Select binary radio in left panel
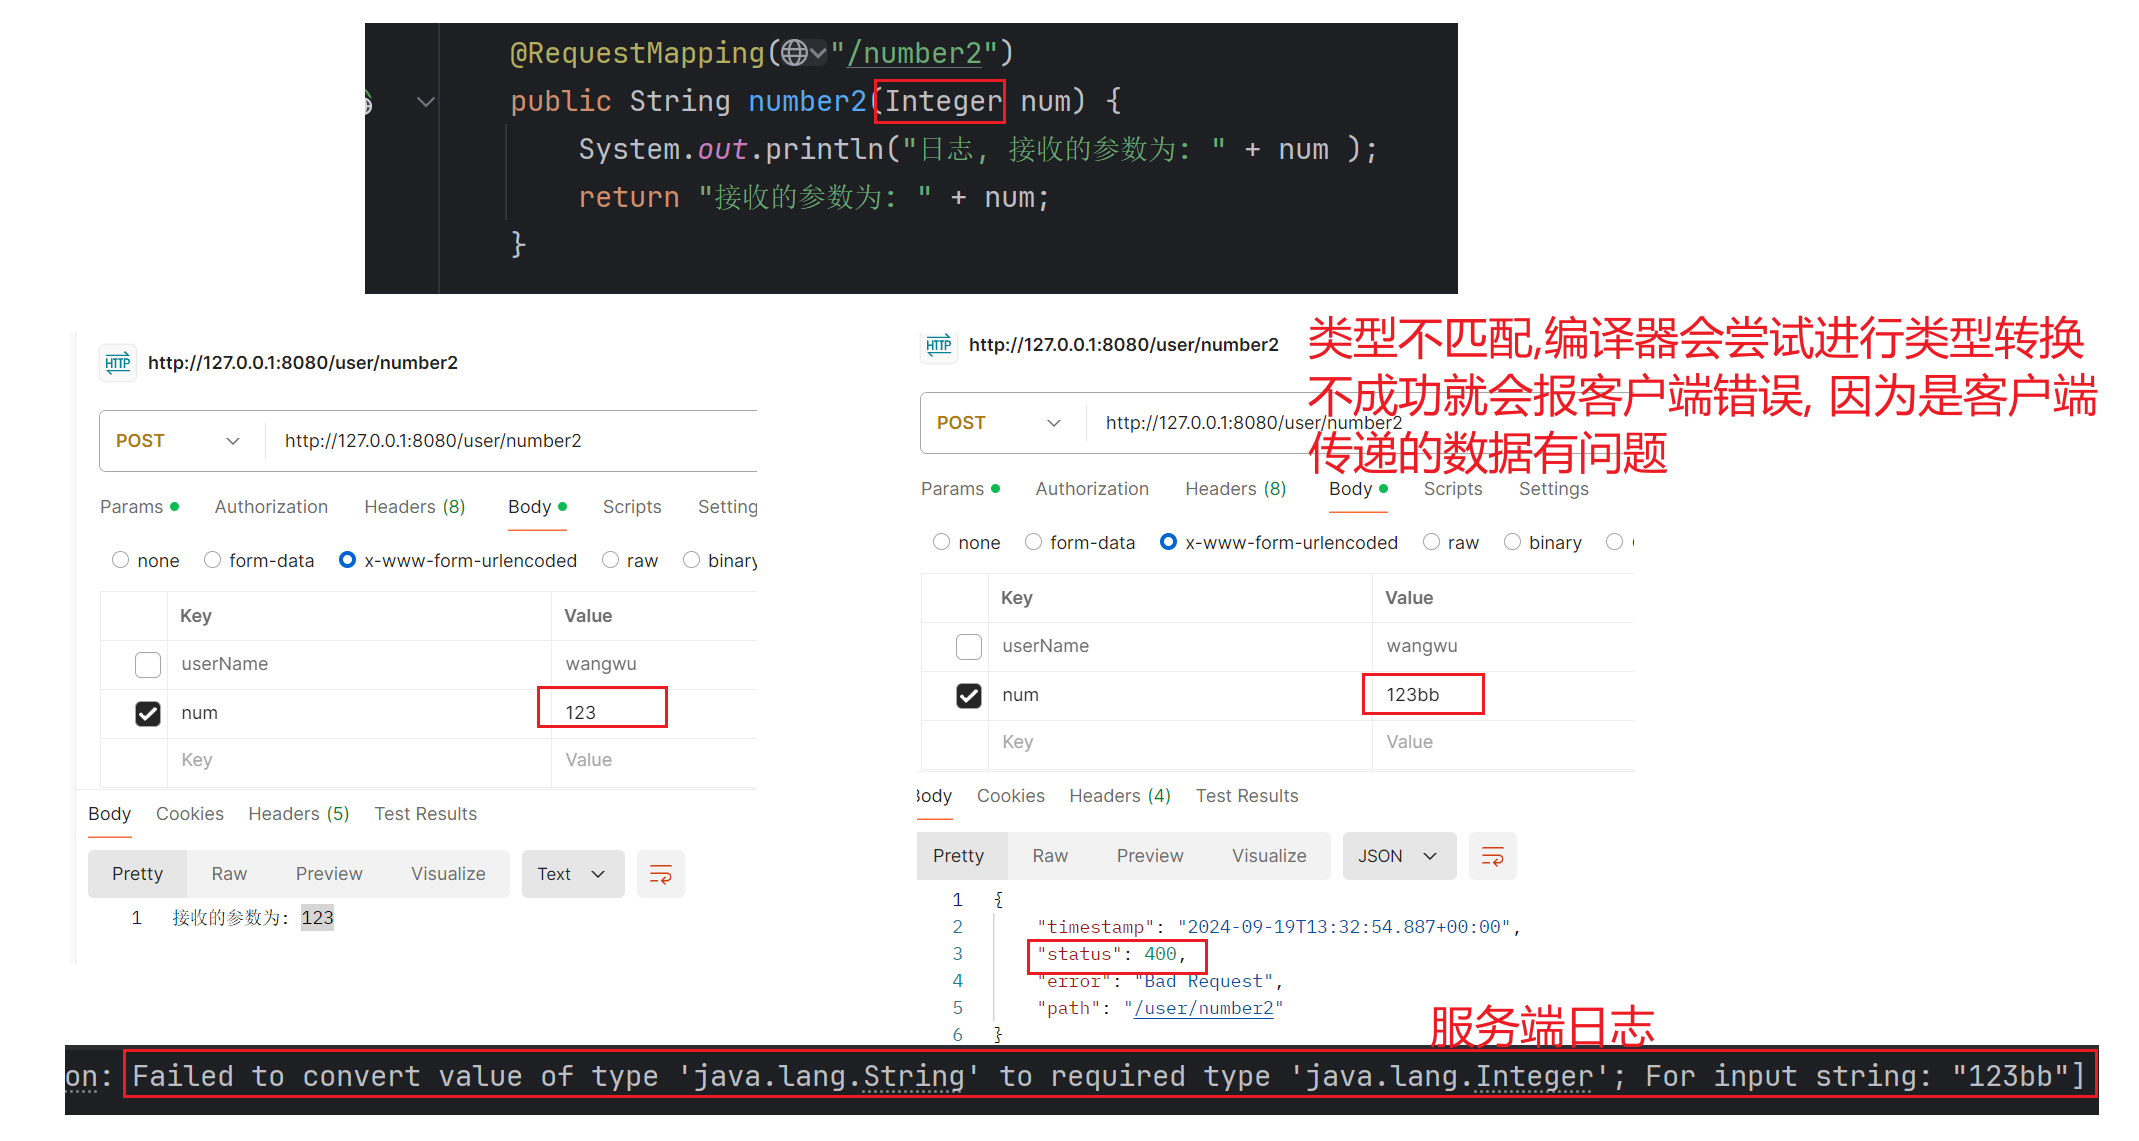Image resolution: width=2139 pixels, height=1141 pixels. 691,560
